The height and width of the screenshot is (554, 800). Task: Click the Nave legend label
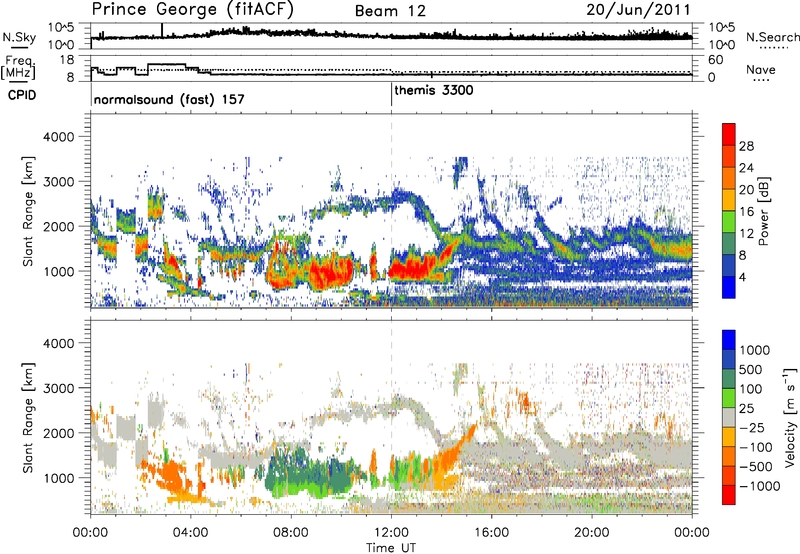[x=760, y=69]
